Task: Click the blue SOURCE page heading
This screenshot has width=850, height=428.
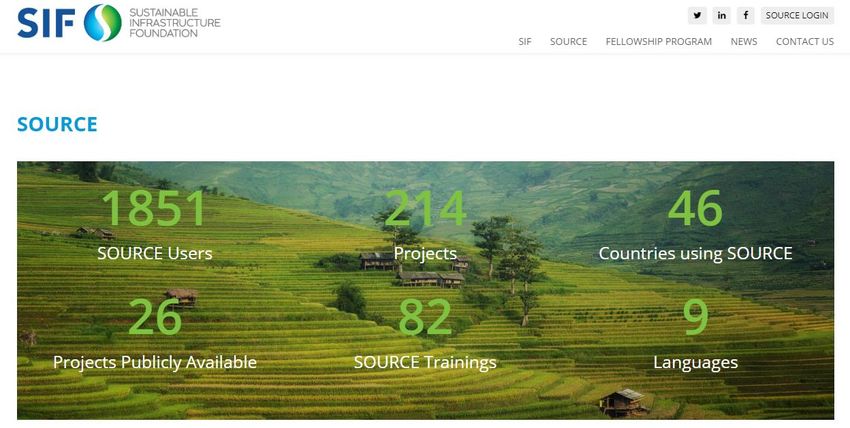Action: pos(57,124)
